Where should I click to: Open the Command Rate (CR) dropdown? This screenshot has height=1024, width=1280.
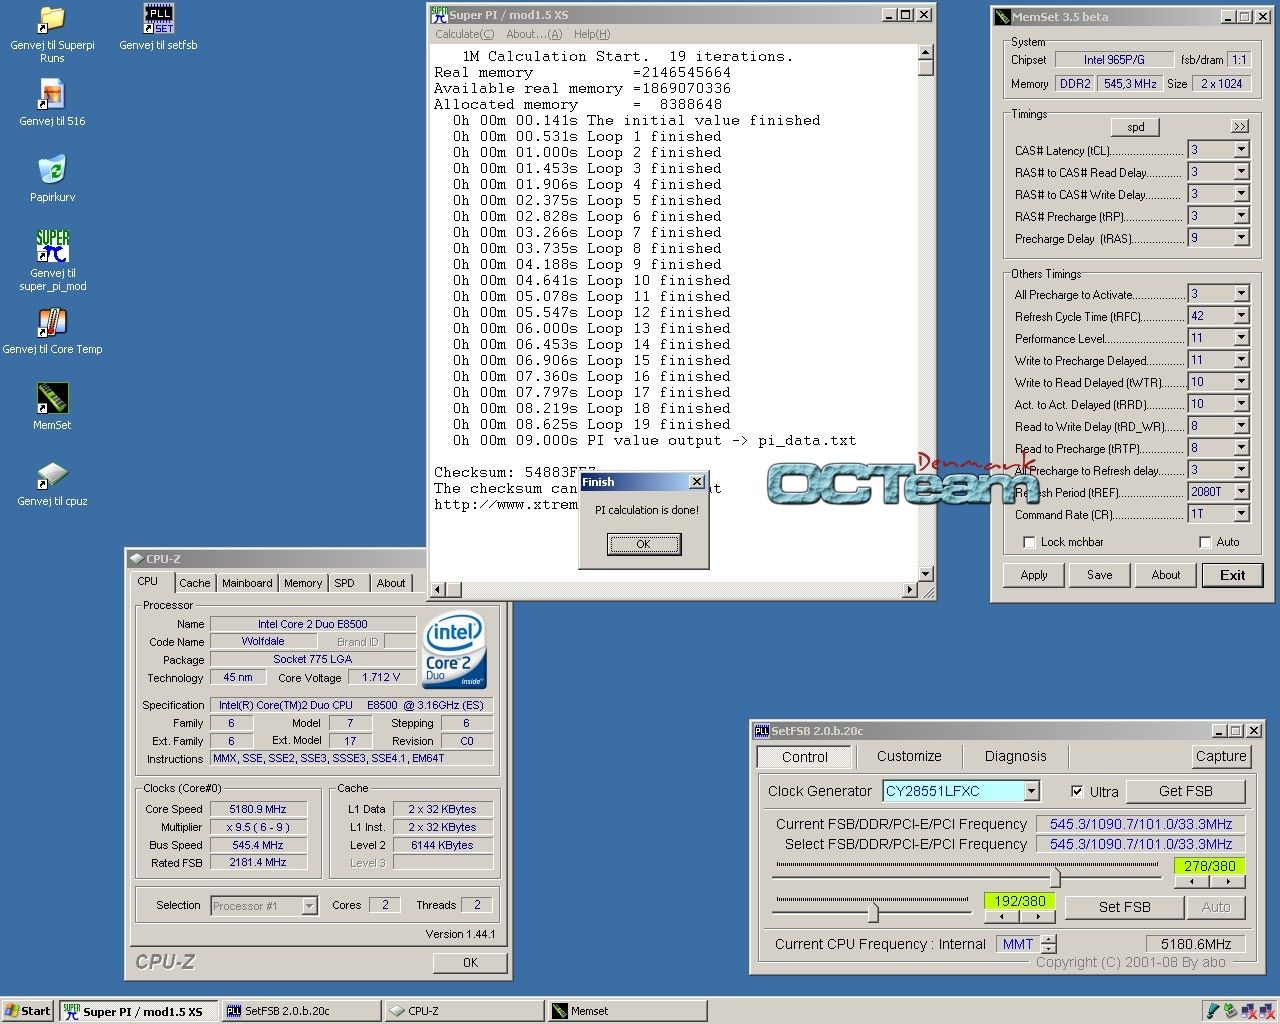1241,514
